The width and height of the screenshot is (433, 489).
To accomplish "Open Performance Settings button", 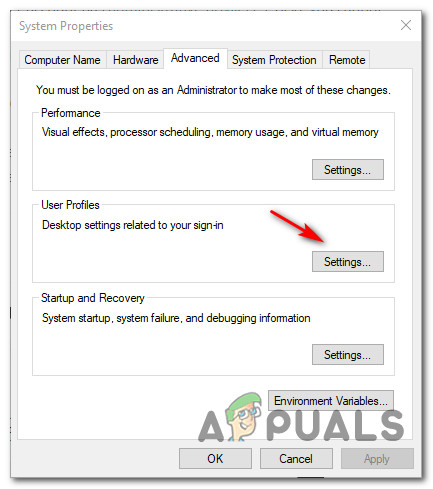I will (348, 170).
